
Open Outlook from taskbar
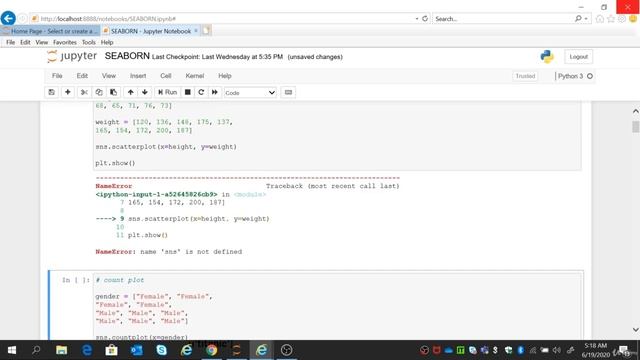(136, 350)
